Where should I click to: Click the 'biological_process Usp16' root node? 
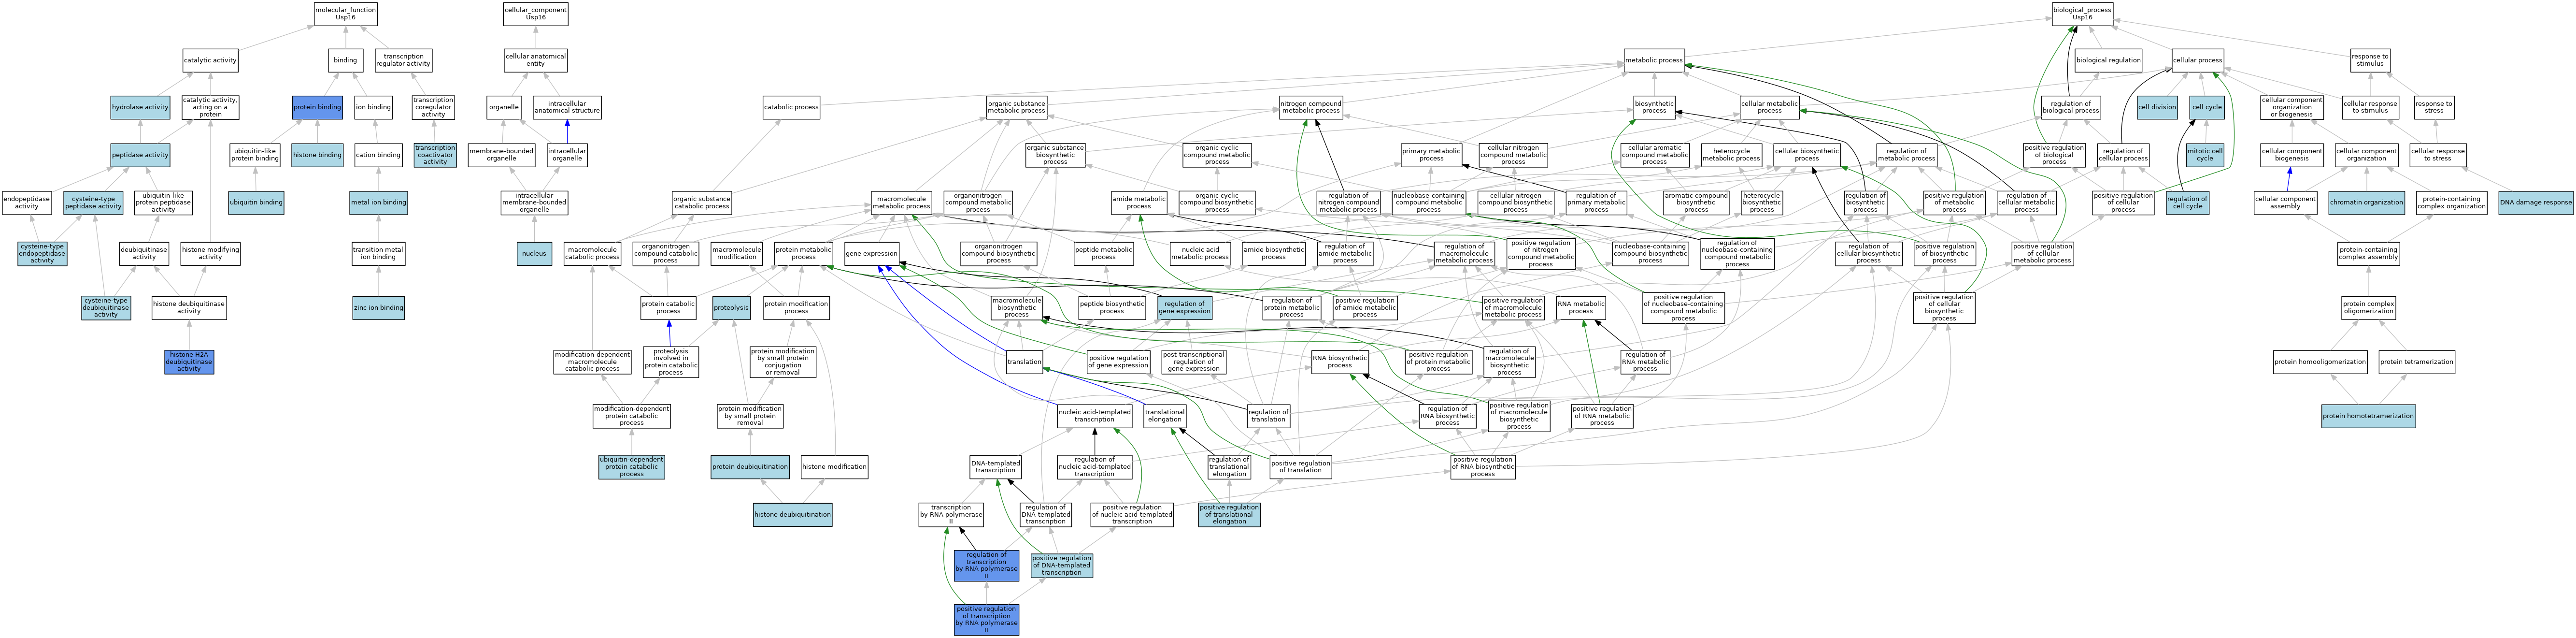point(2082,13)
